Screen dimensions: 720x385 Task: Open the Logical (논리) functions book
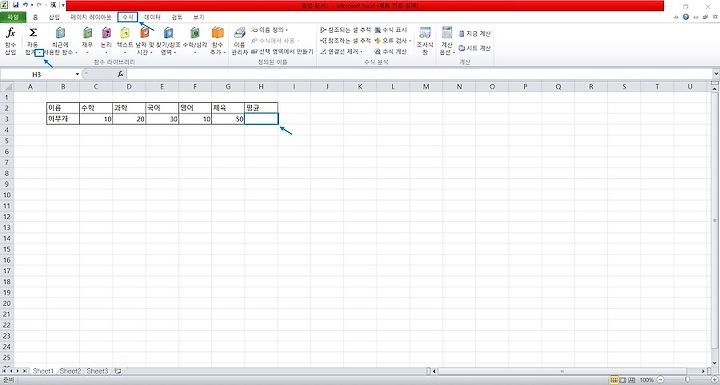point(106,33)
